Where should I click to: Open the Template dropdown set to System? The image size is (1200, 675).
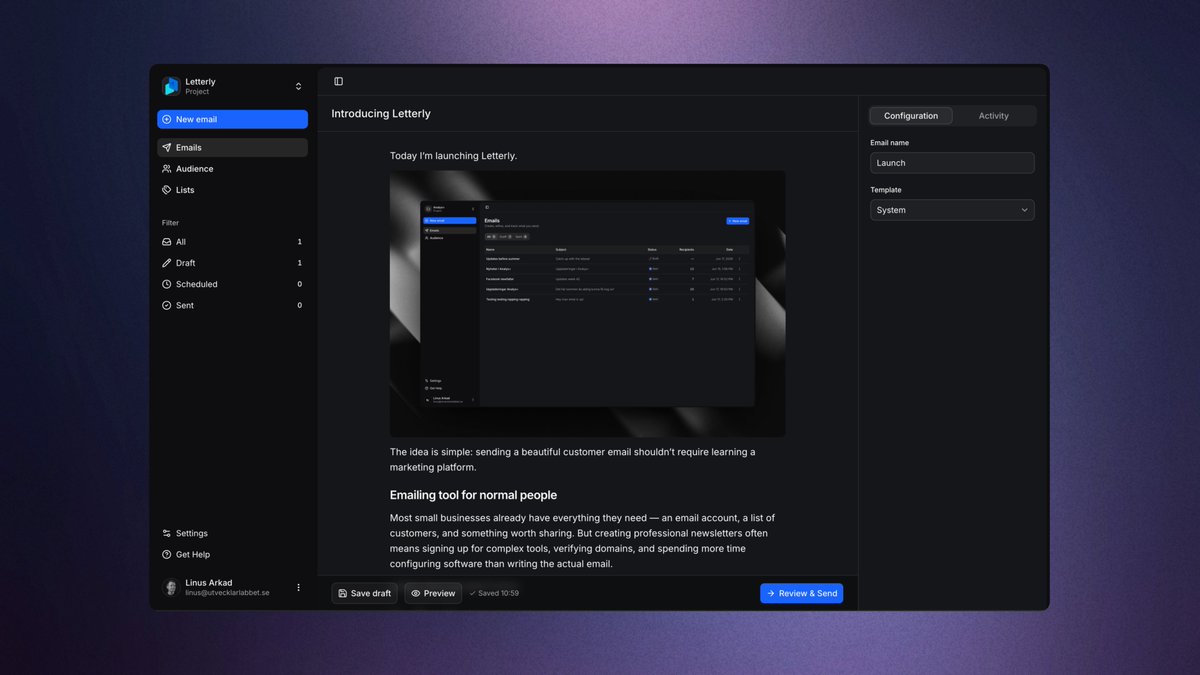pyautogui.click(x=952, y=210)
